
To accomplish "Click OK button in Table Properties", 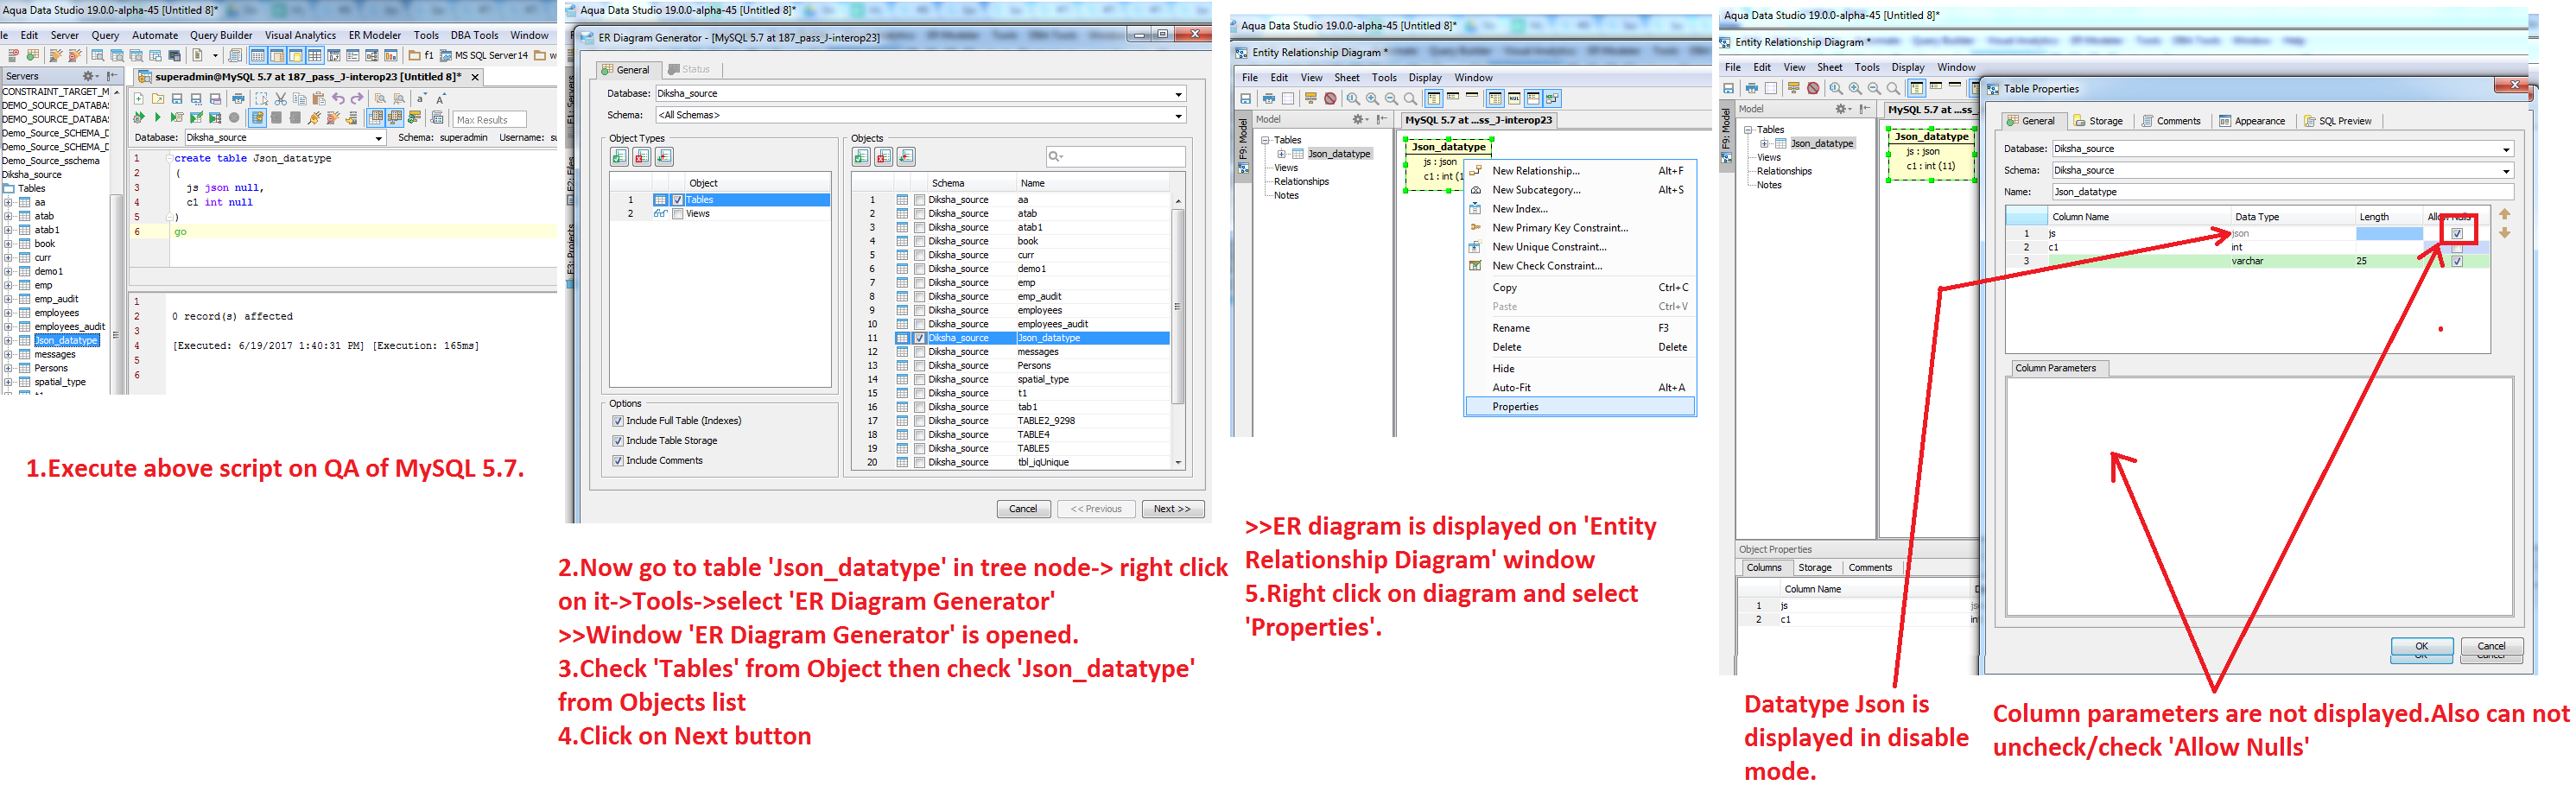I will pos(2422,646).
